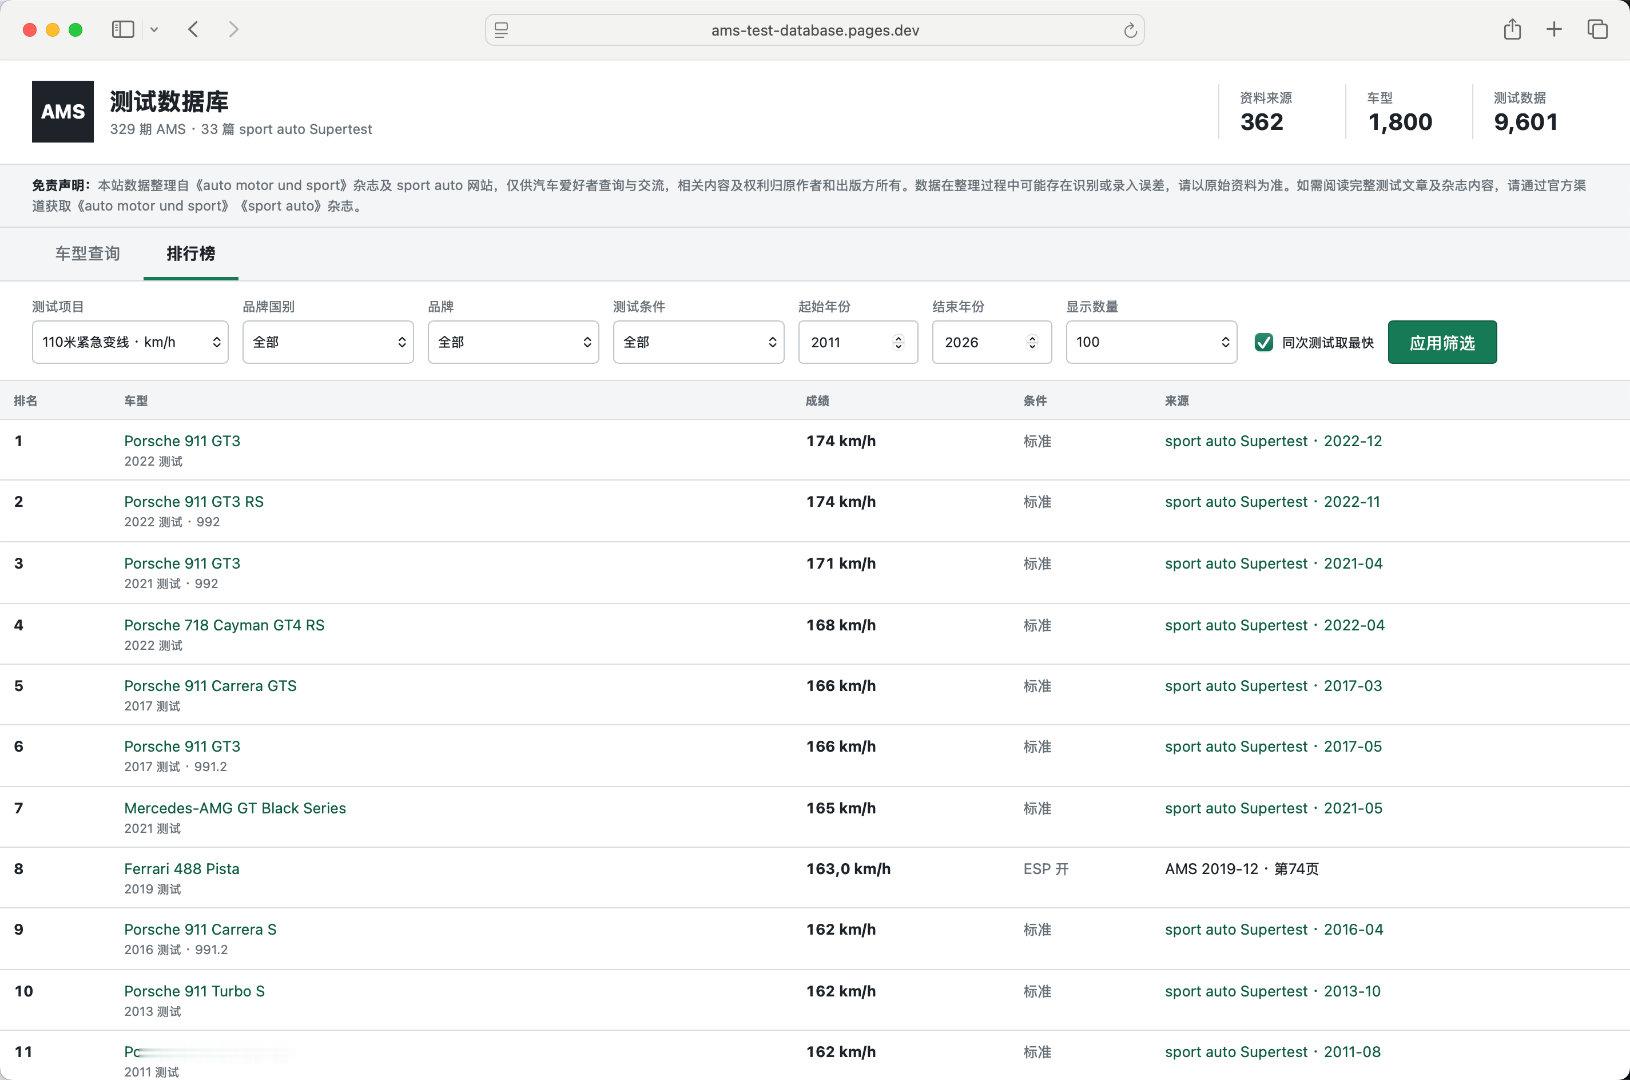1630x1080 pixels.
Task: Open the 显示数量 dropdown set to 100
Action: coord(1151,342)
